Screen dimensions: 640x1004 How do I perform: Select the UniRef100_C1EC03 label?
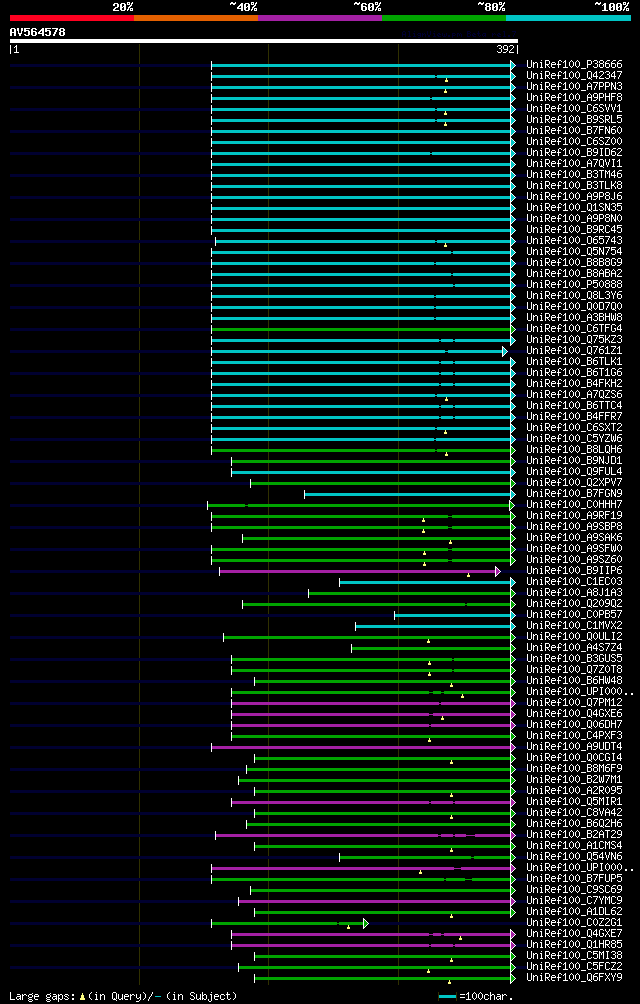(x=574, y=581)
